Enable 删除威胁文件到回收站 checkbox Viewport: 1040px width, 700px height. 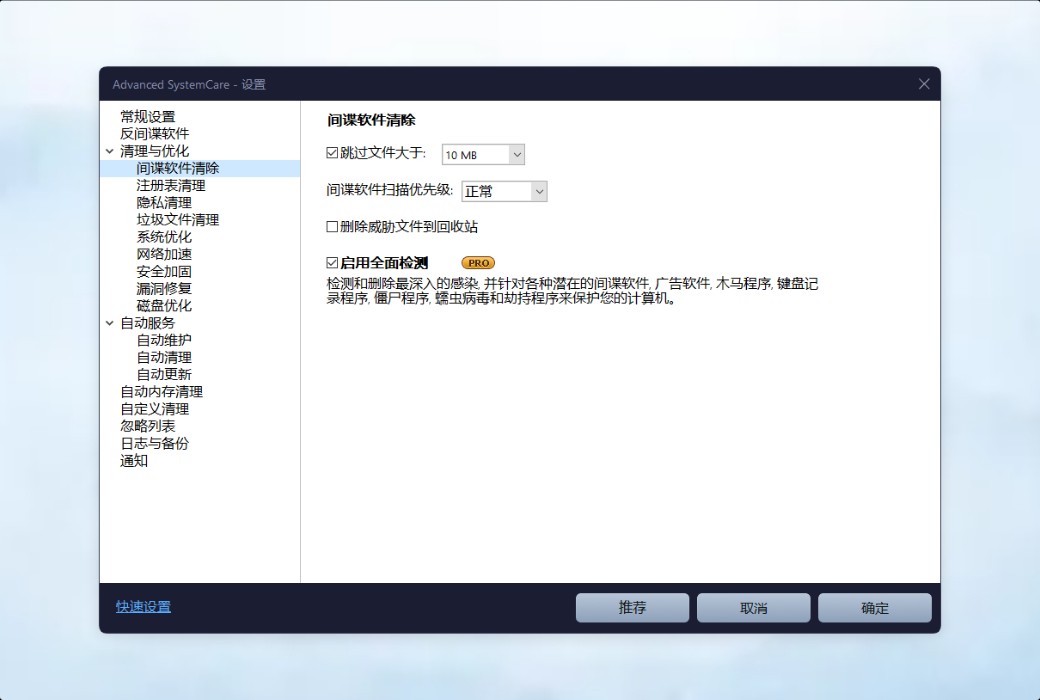[x=332, y=227]
